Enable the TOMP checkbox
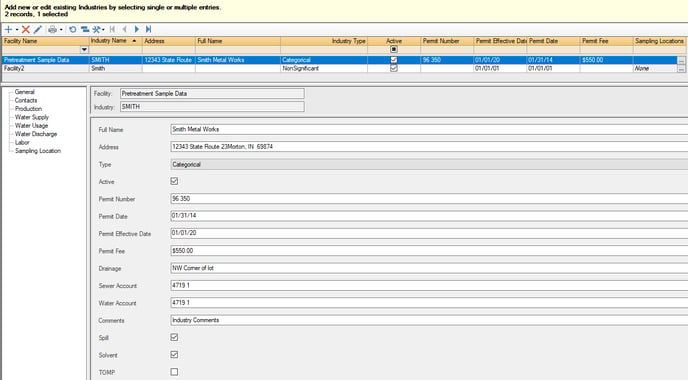The width and height of the screenshot is (688, 380). tap(174, 372)
